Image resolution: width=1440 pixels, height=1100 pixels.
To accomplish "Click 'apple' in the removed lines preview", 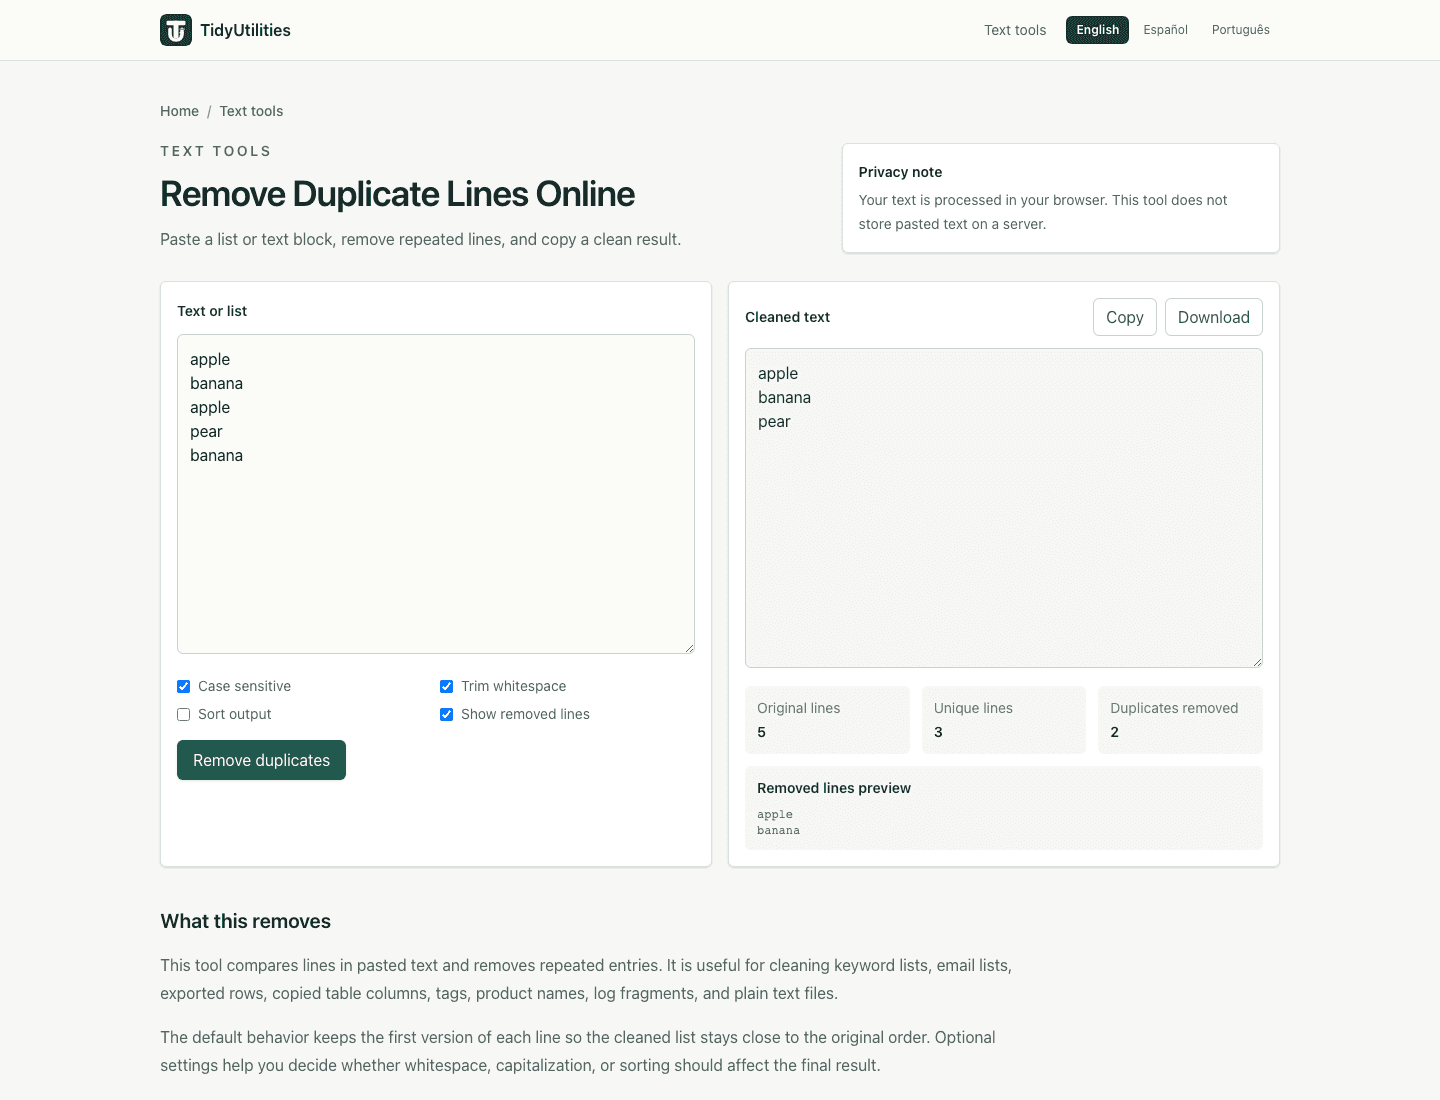I will 775,814.
